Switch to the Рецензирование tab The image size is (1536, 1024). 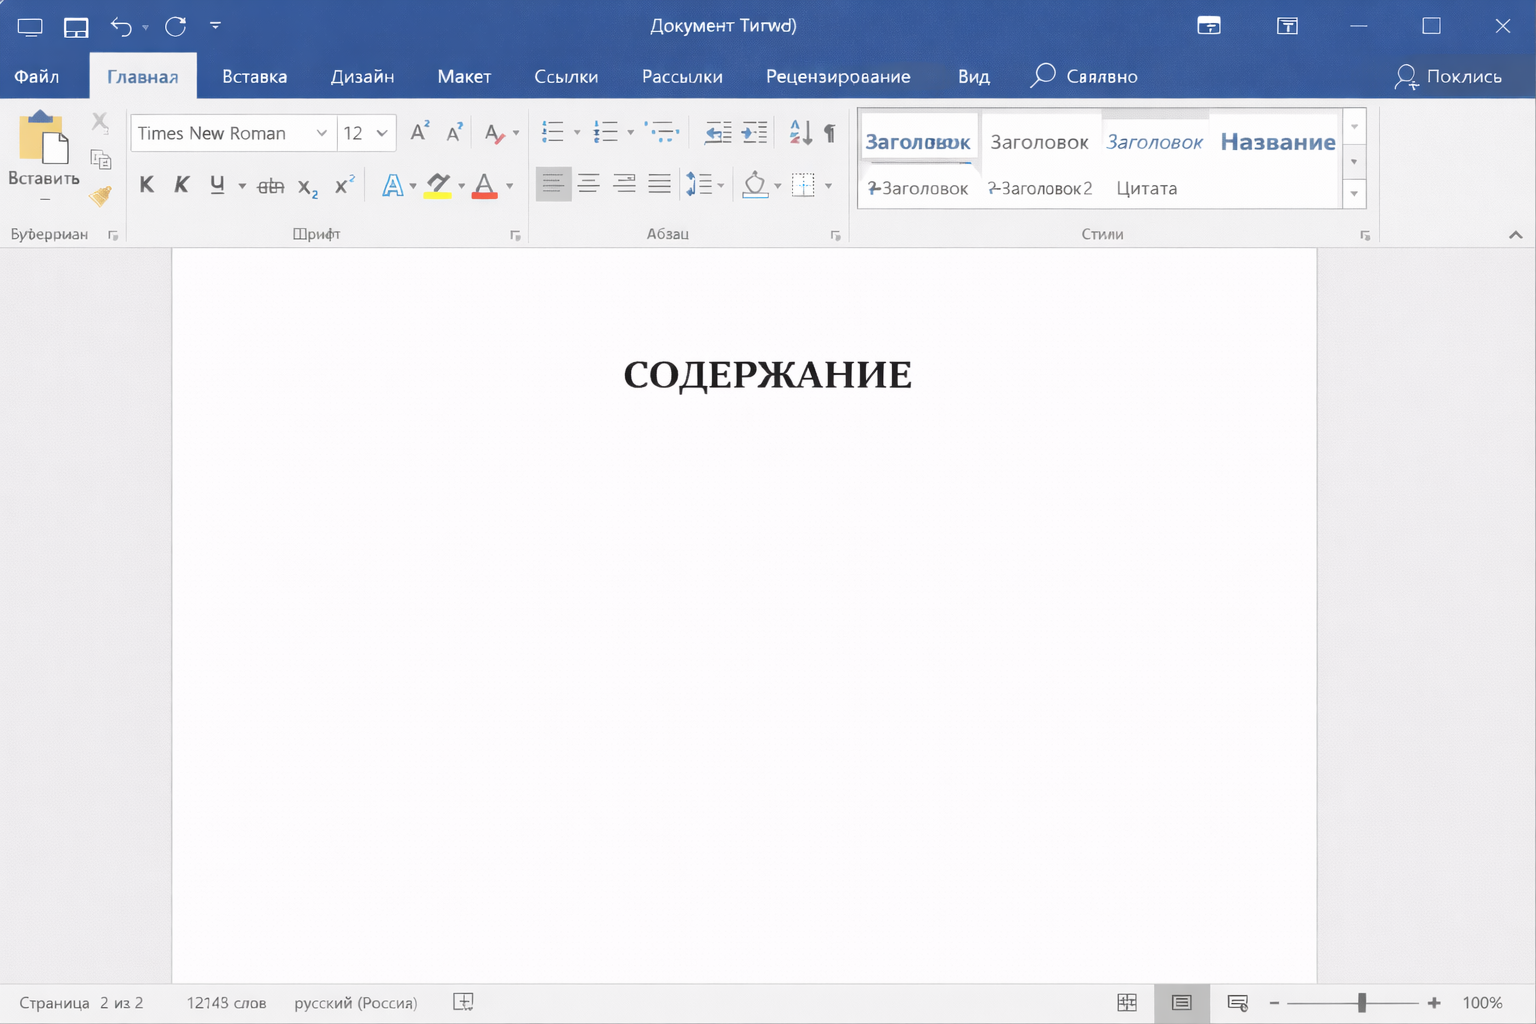point(837,77)
